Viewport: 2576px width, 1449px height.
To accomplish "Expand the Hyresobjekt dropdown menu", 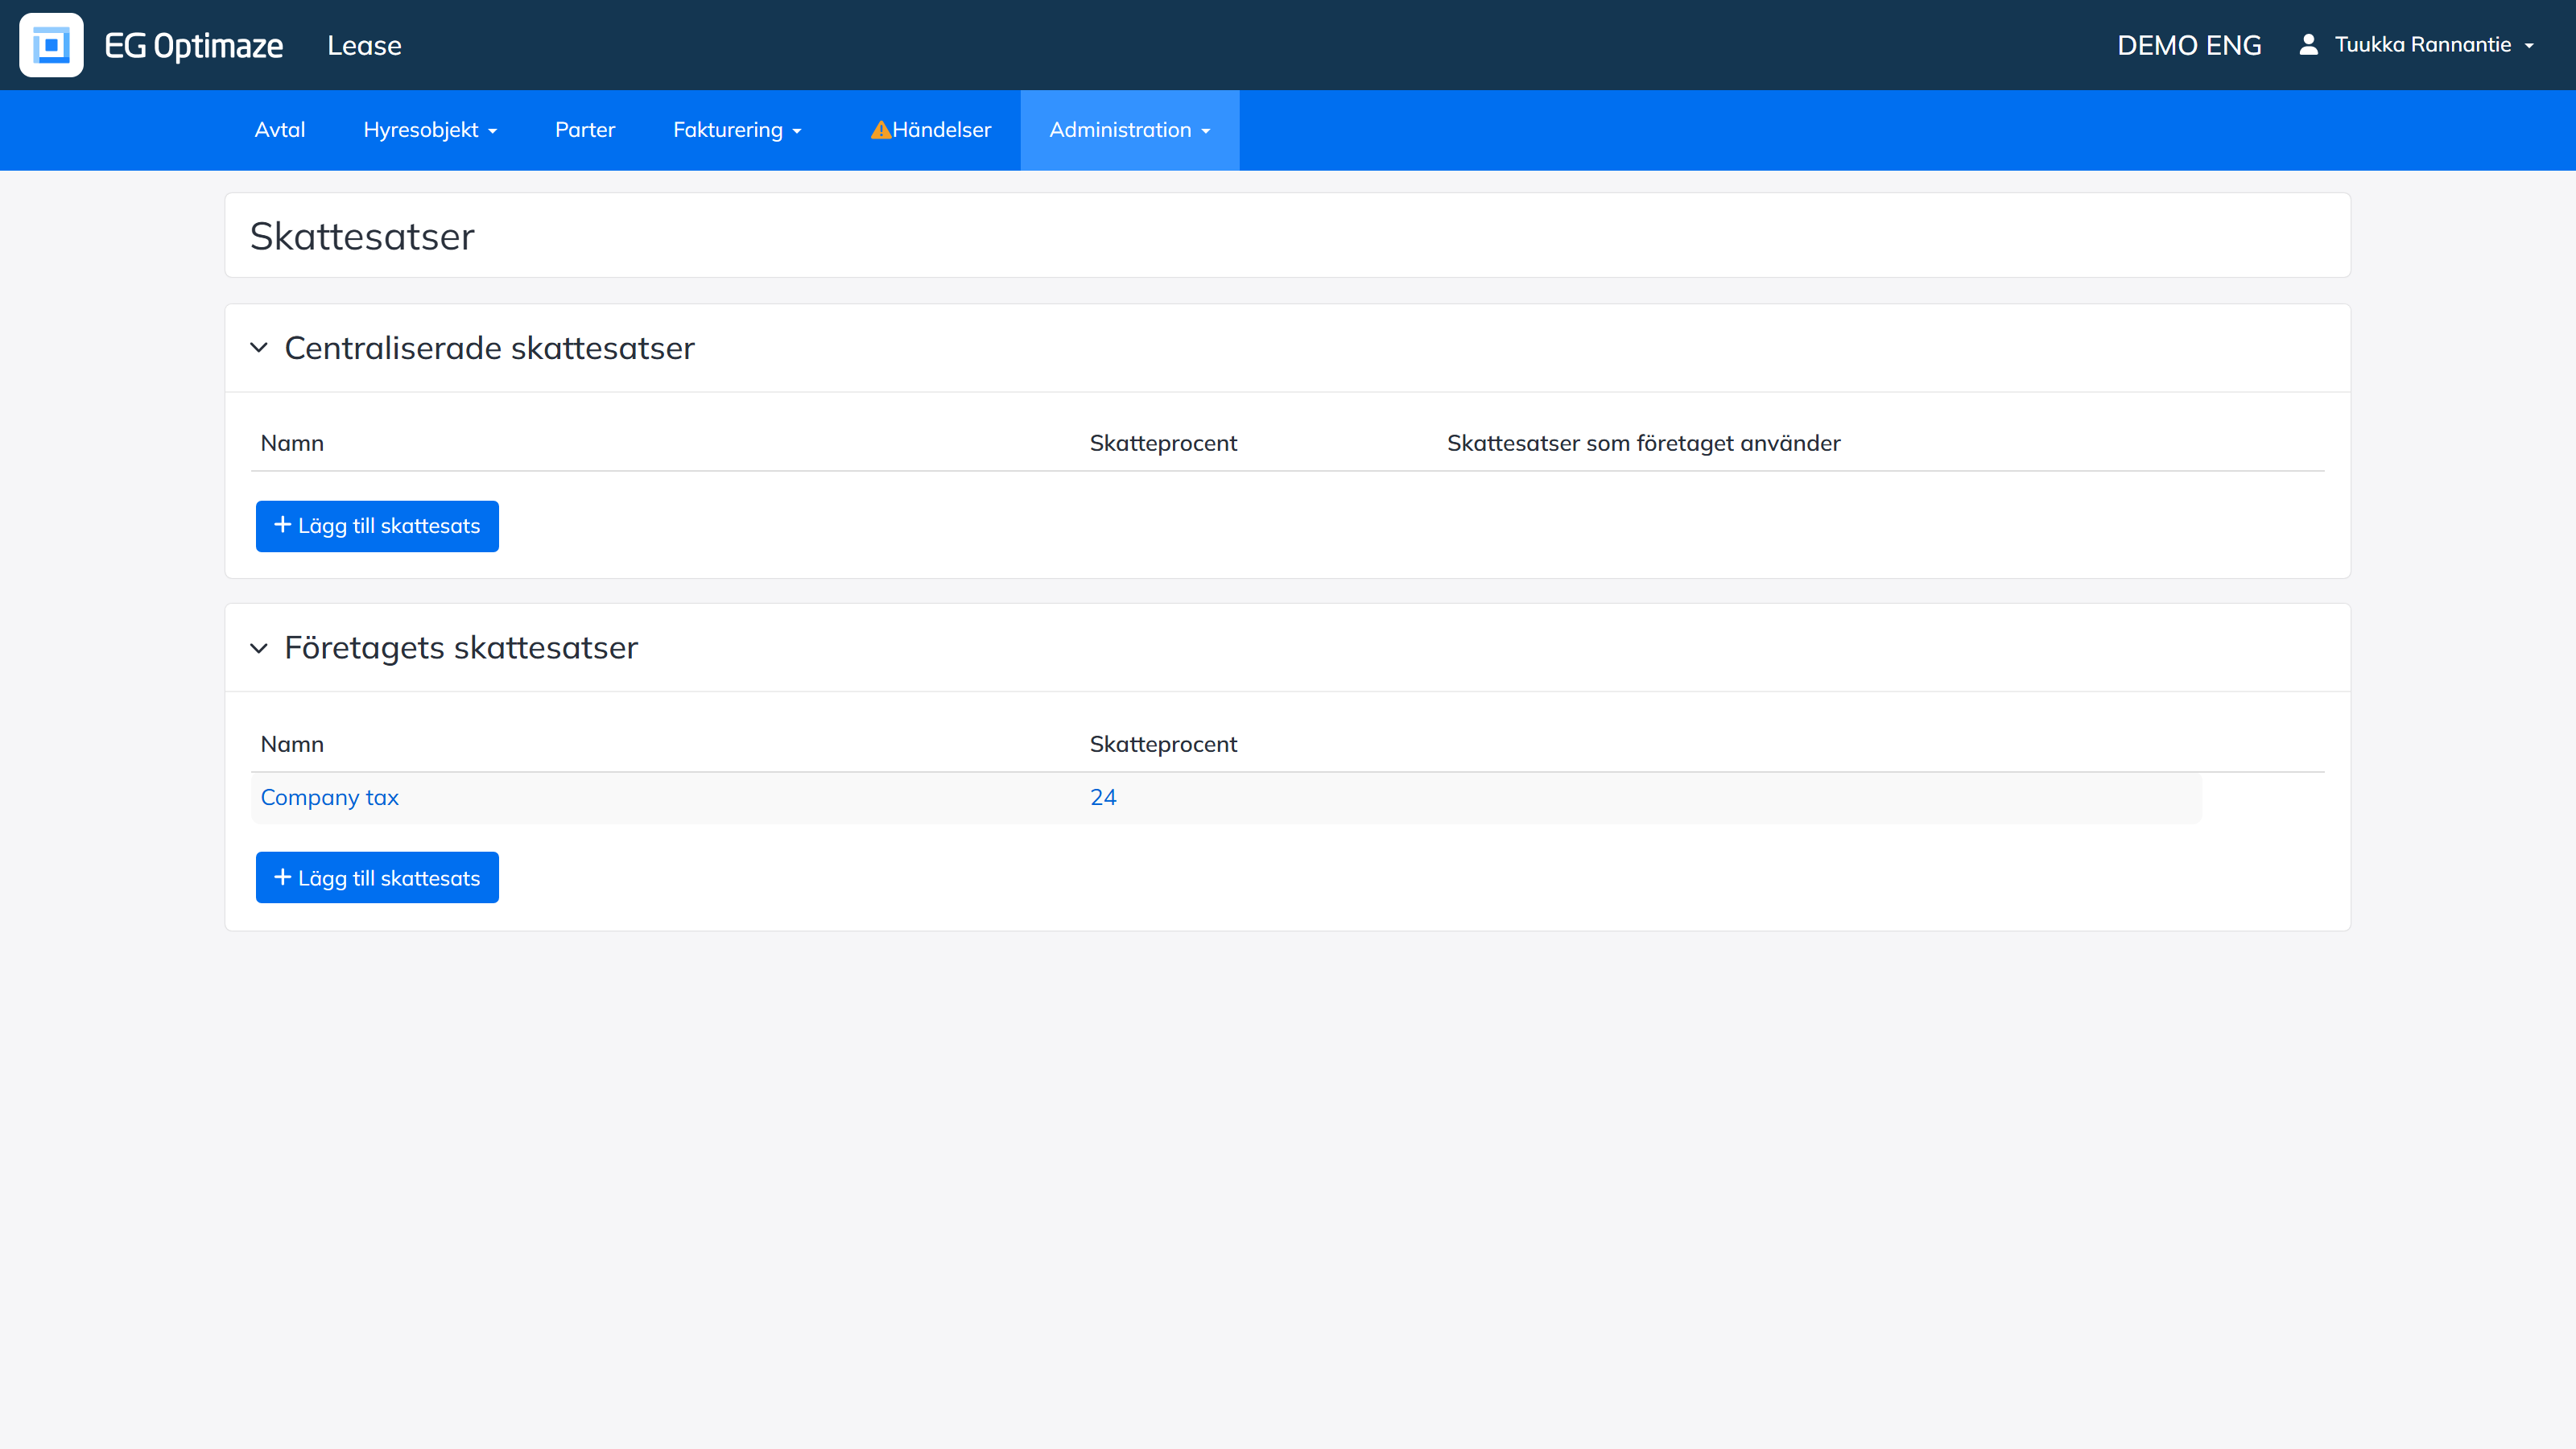I will point(430,130).
